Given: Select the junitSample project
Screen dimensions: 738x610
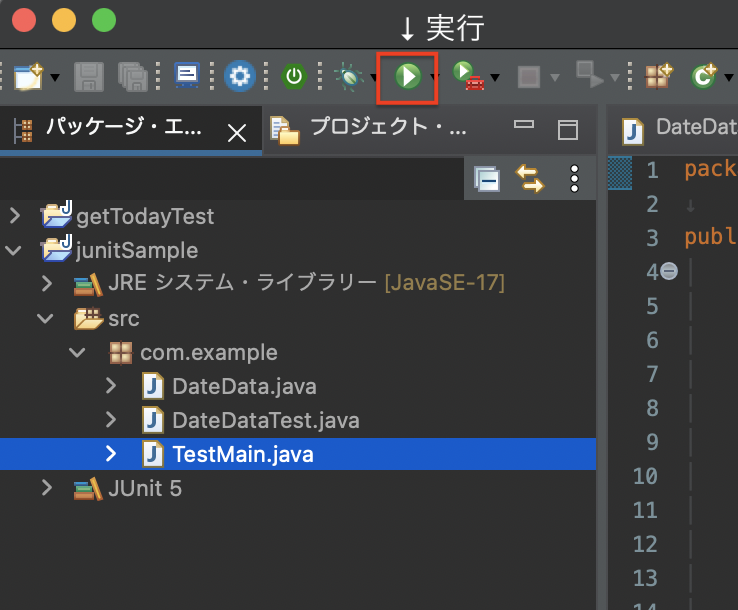Looking at the screenshot, I should [x=137, y=250].
